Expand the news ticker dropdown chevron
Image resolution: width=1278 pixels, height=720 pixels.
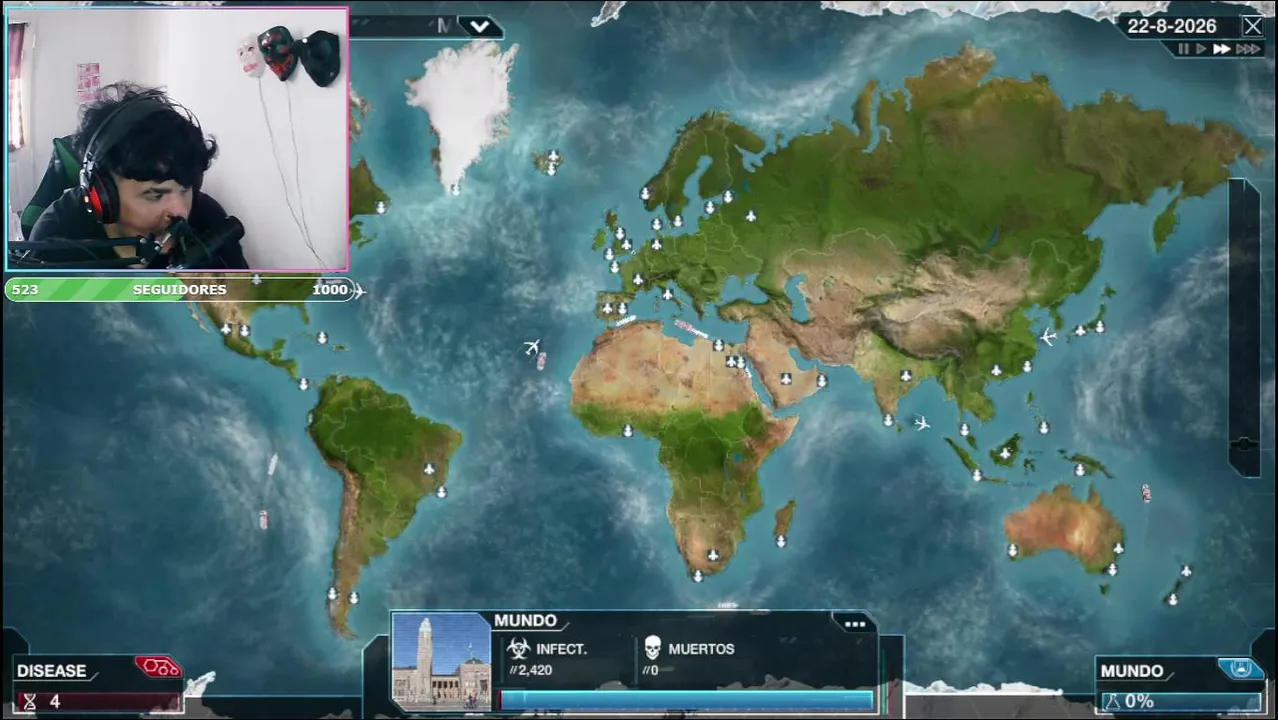(480, 26)
